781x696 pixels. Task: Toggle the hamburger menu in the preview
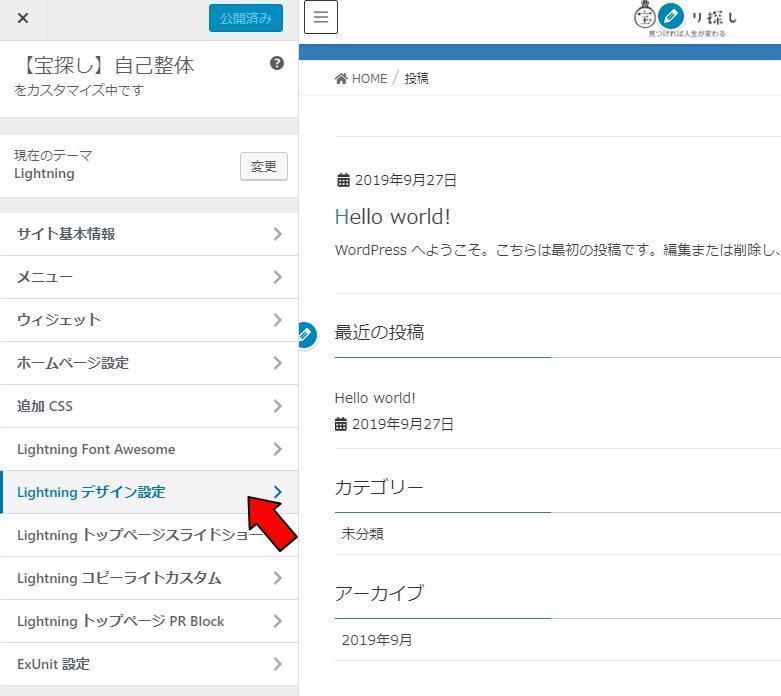[x=321, y=17]
